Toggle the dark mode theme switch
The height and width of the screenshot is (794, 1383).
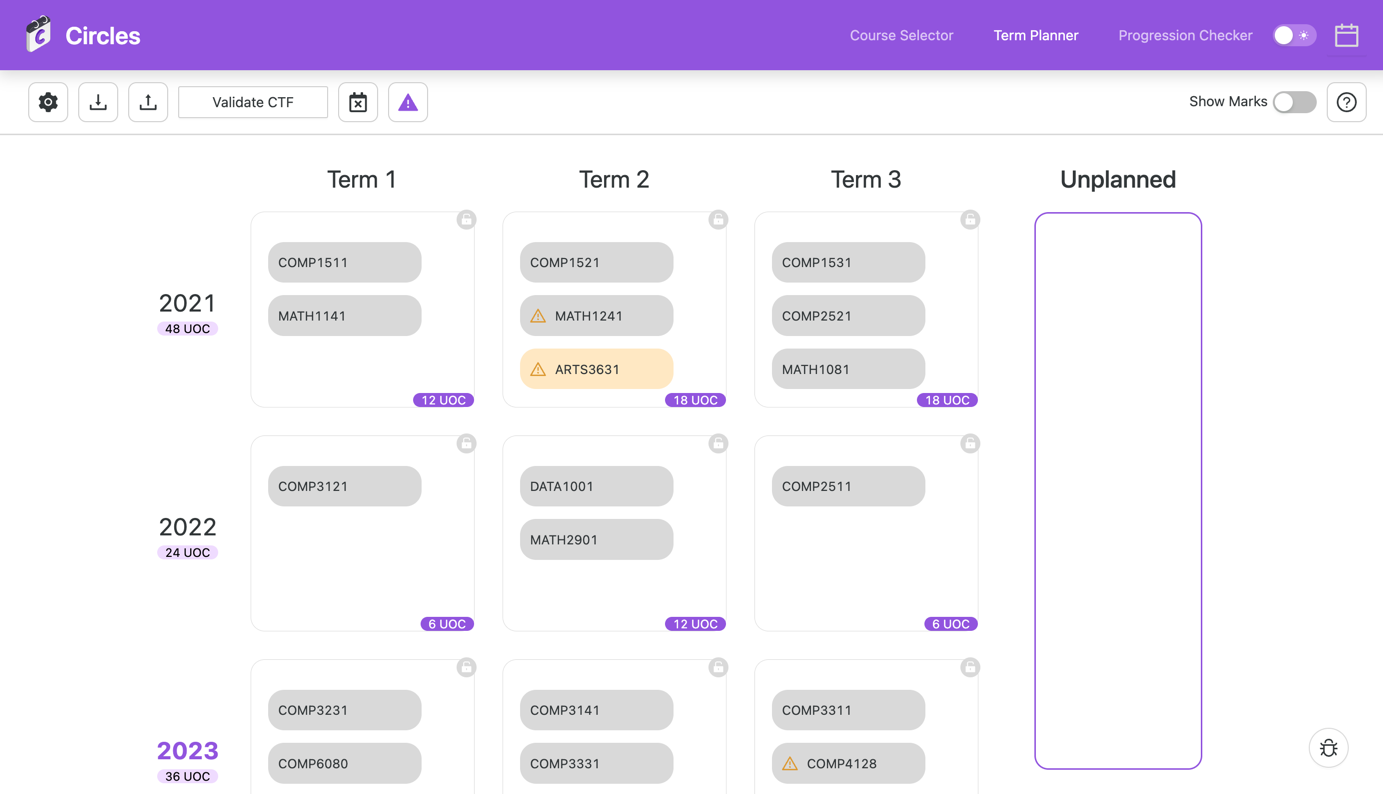[1294, 35]
